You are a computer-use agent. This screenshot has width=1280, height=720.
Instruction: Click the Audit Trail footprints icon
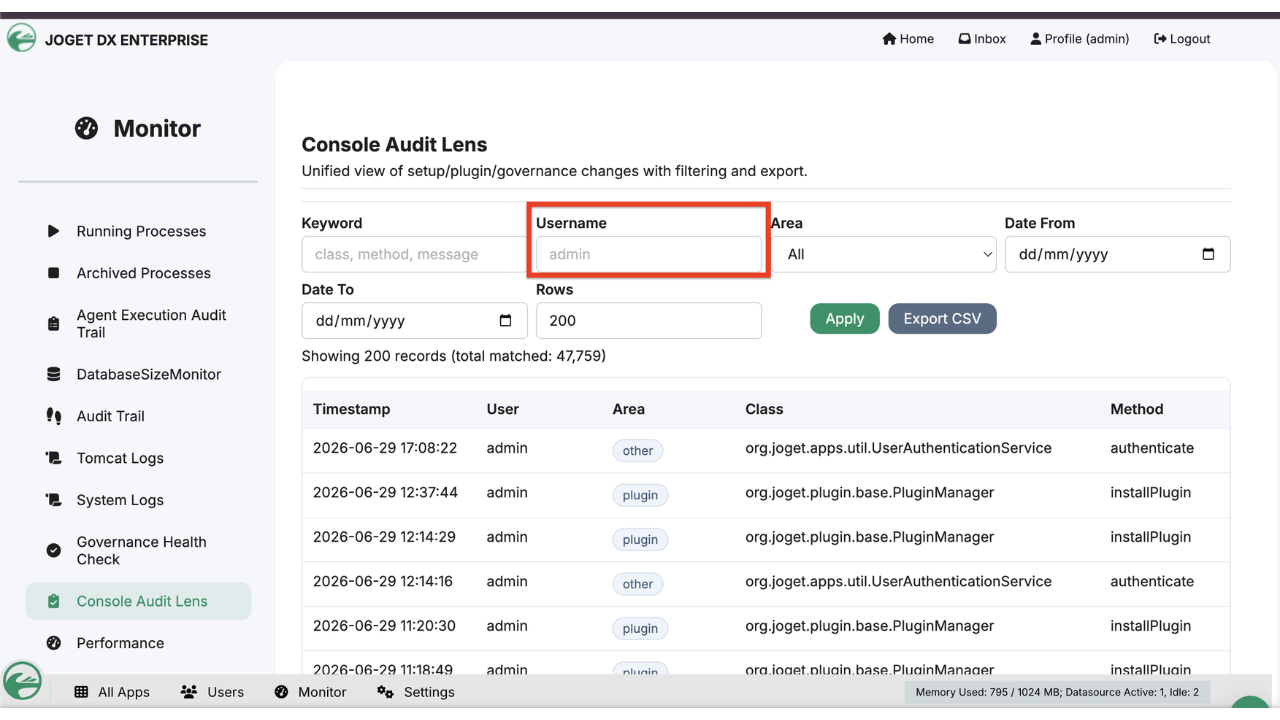(54, 416)
